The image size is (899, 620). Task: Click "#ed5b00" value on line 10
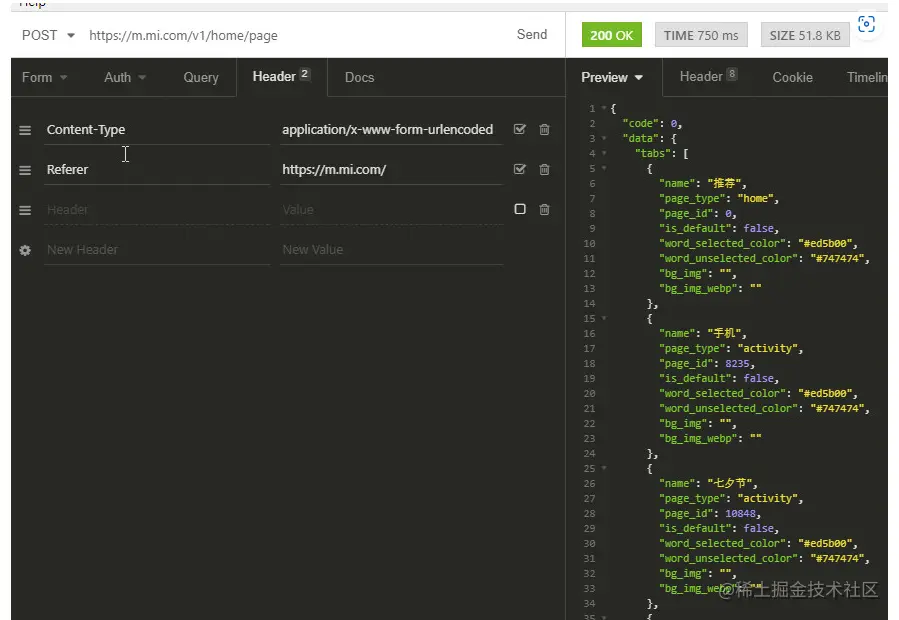pyautogui.click(x=824, y=243)
